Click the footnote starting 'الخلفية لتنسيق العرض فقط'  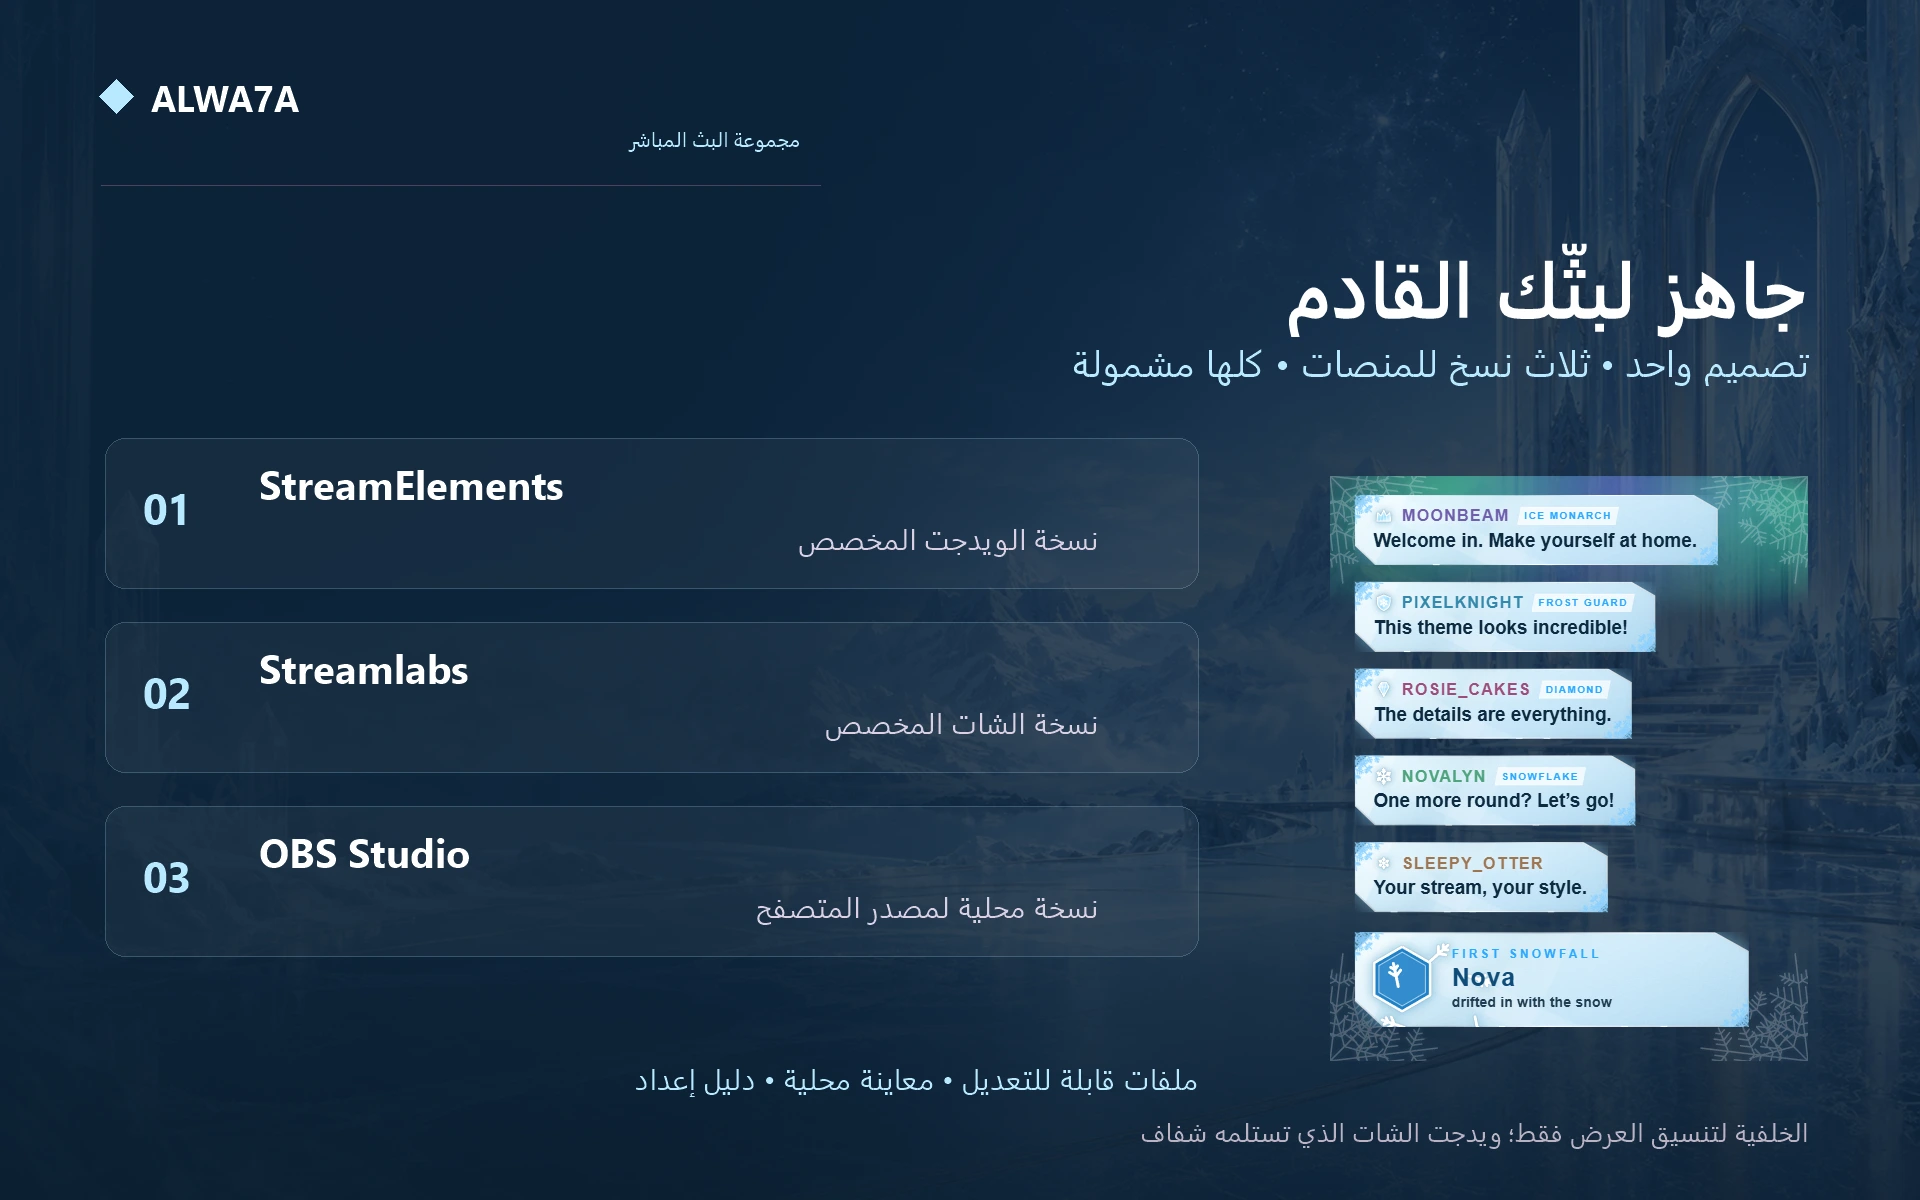(x=1474, y=1134)
